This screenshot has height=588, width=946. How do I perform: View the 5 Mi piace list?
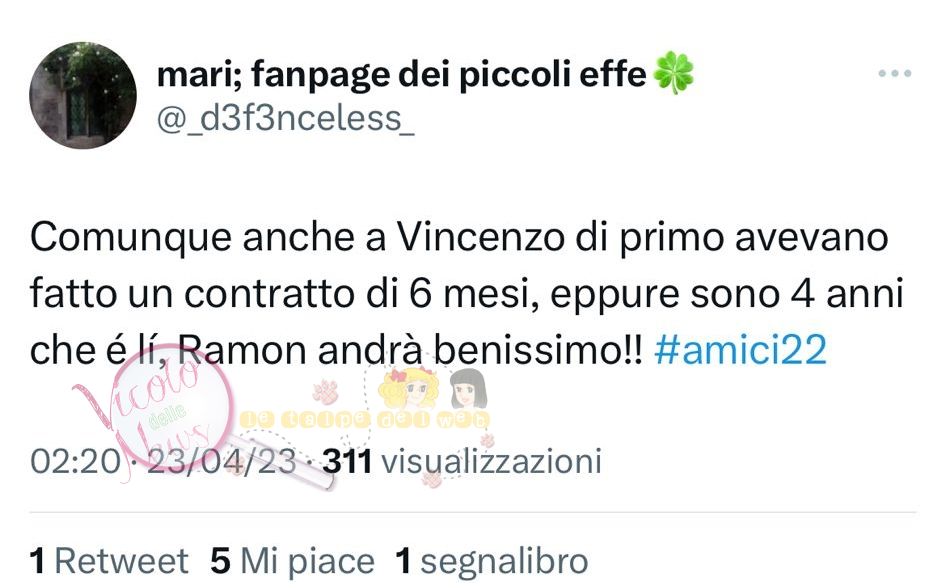point(293,561)
